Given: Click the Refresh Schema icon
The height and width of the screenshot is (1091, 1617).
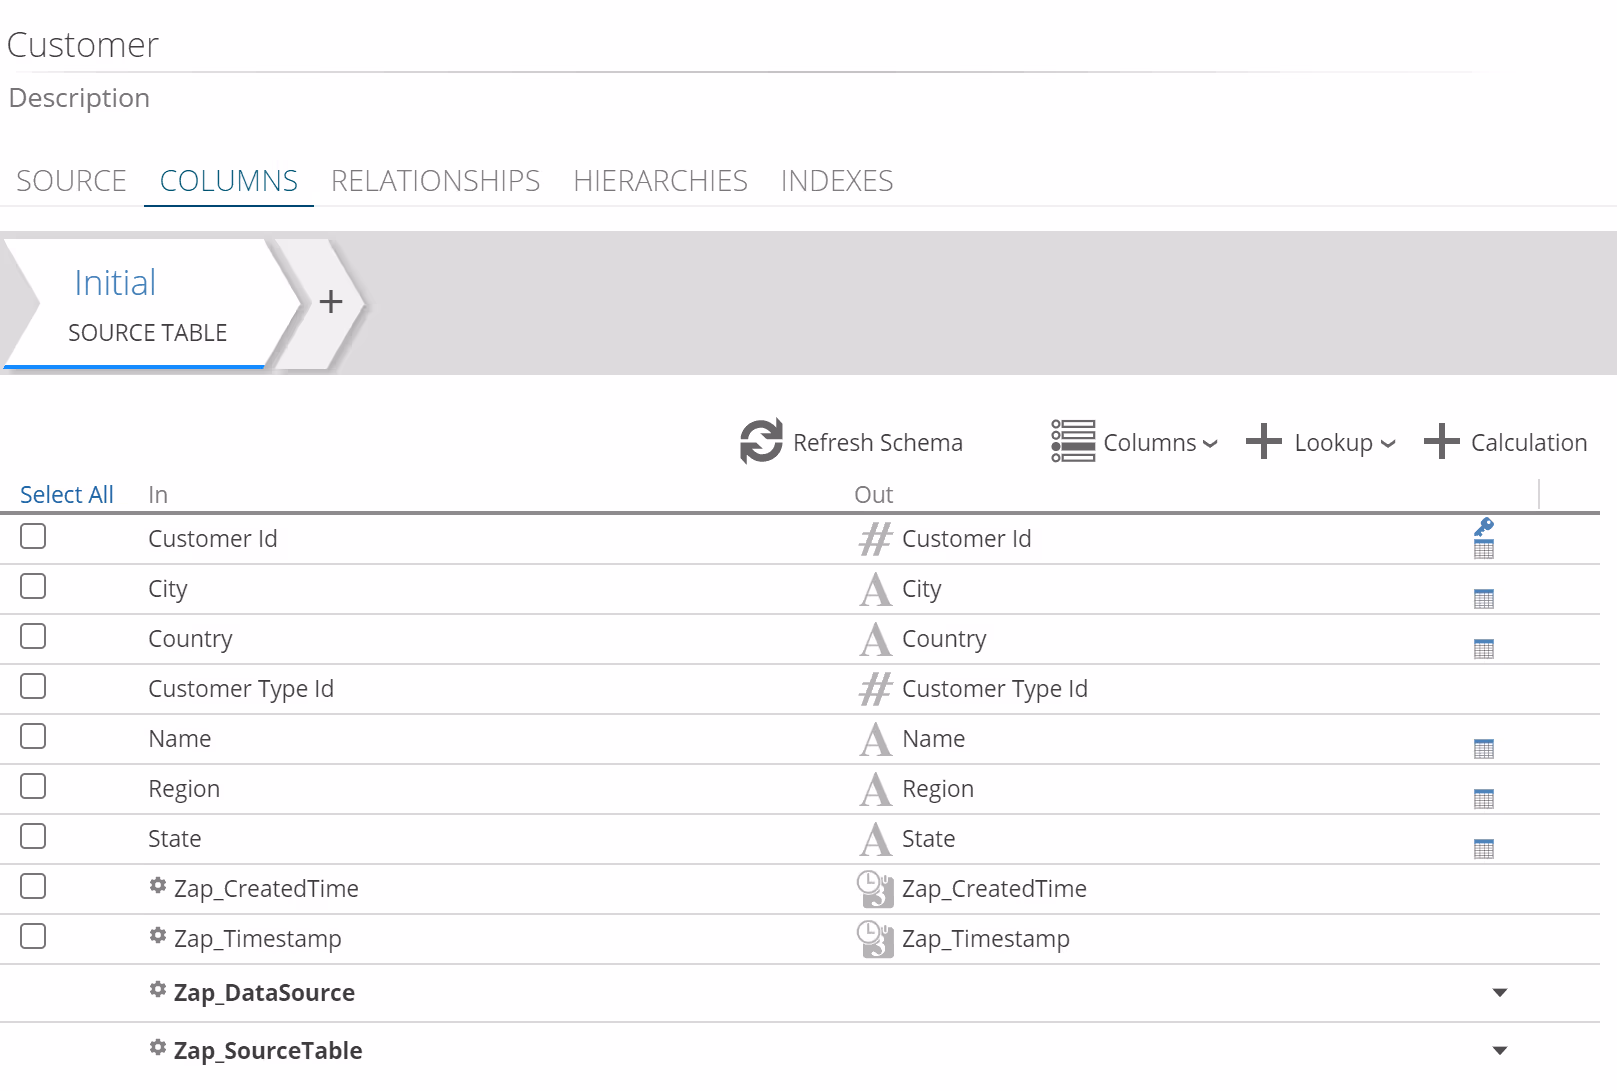Looking at the screenshot, I should point(761,441).
